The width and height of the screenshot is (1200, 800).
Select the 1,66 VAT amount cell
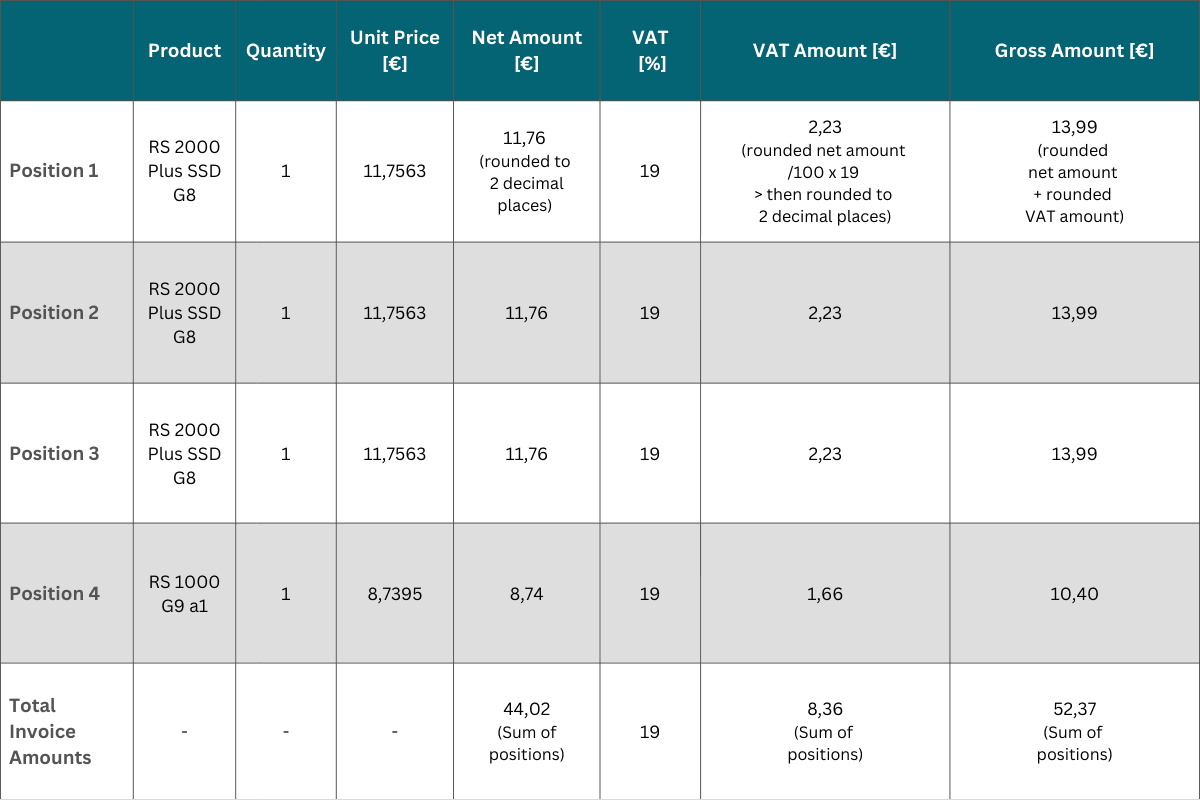point(825,594)
